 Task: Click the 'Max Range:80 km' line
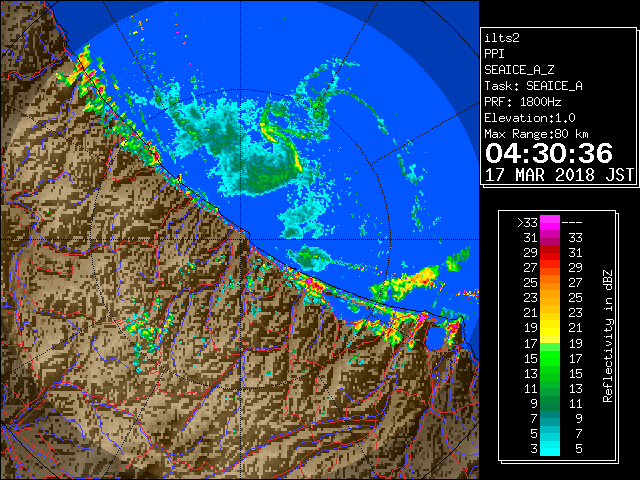(x=536, y=134)
